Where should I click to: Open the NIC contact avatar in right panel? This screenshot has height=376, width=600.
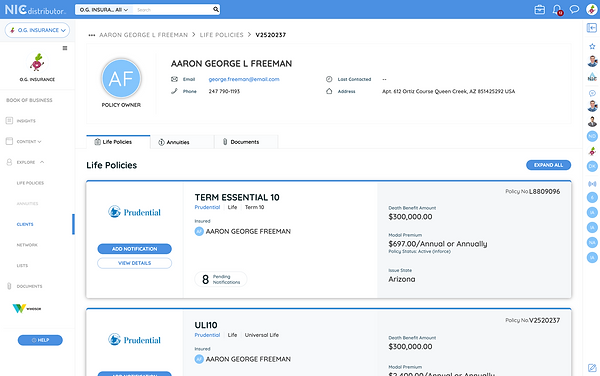click(592, 77)
